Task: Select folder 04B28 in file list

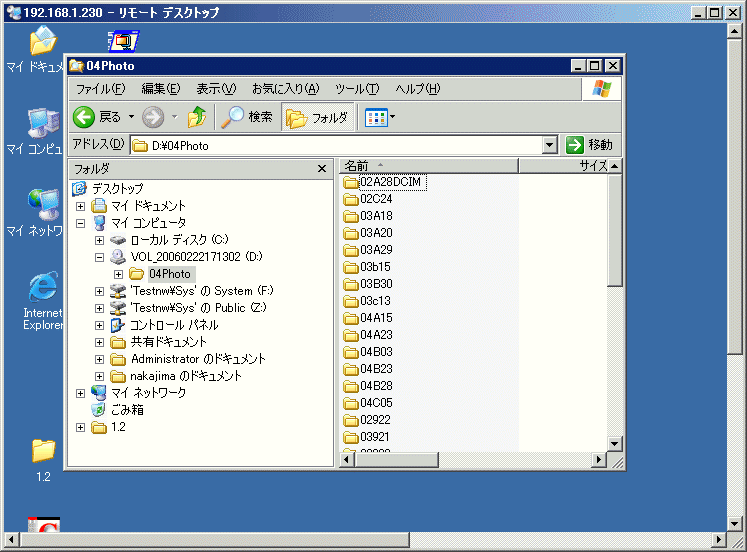Action: point(376,386)
